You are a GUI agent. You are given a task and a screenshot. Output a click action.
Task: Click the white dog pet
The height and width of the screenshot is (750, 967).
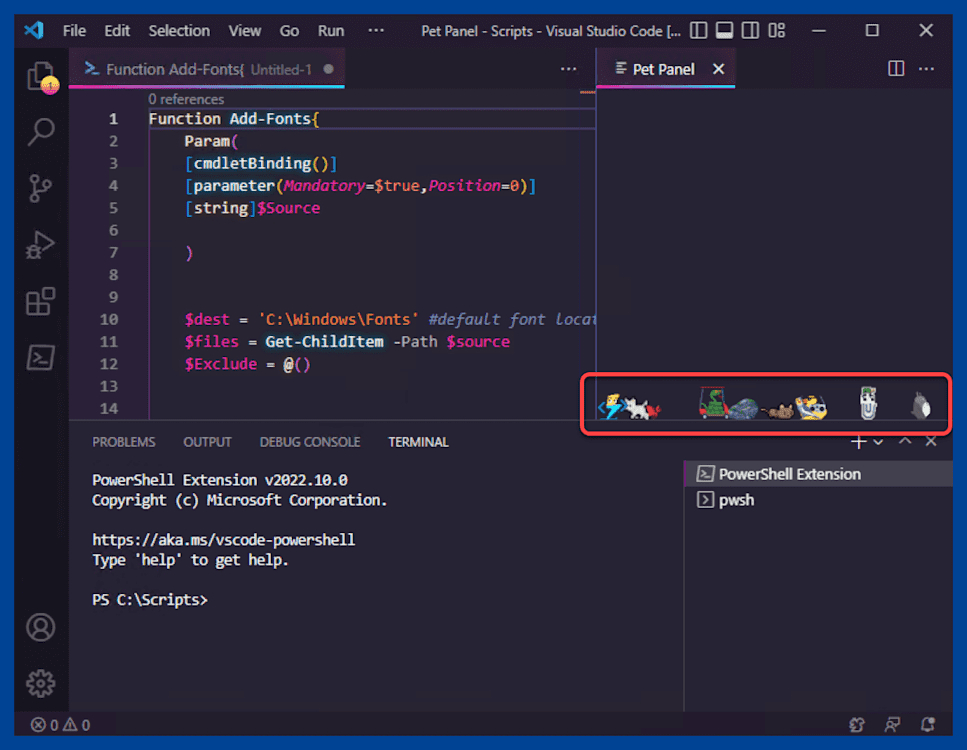637,408
